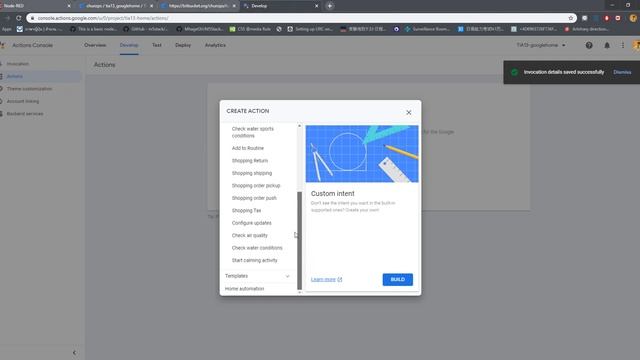This screenshot has width=640, height=360.
Task: Open the Apps bookmarks shortcut
Action: point(7,29)
